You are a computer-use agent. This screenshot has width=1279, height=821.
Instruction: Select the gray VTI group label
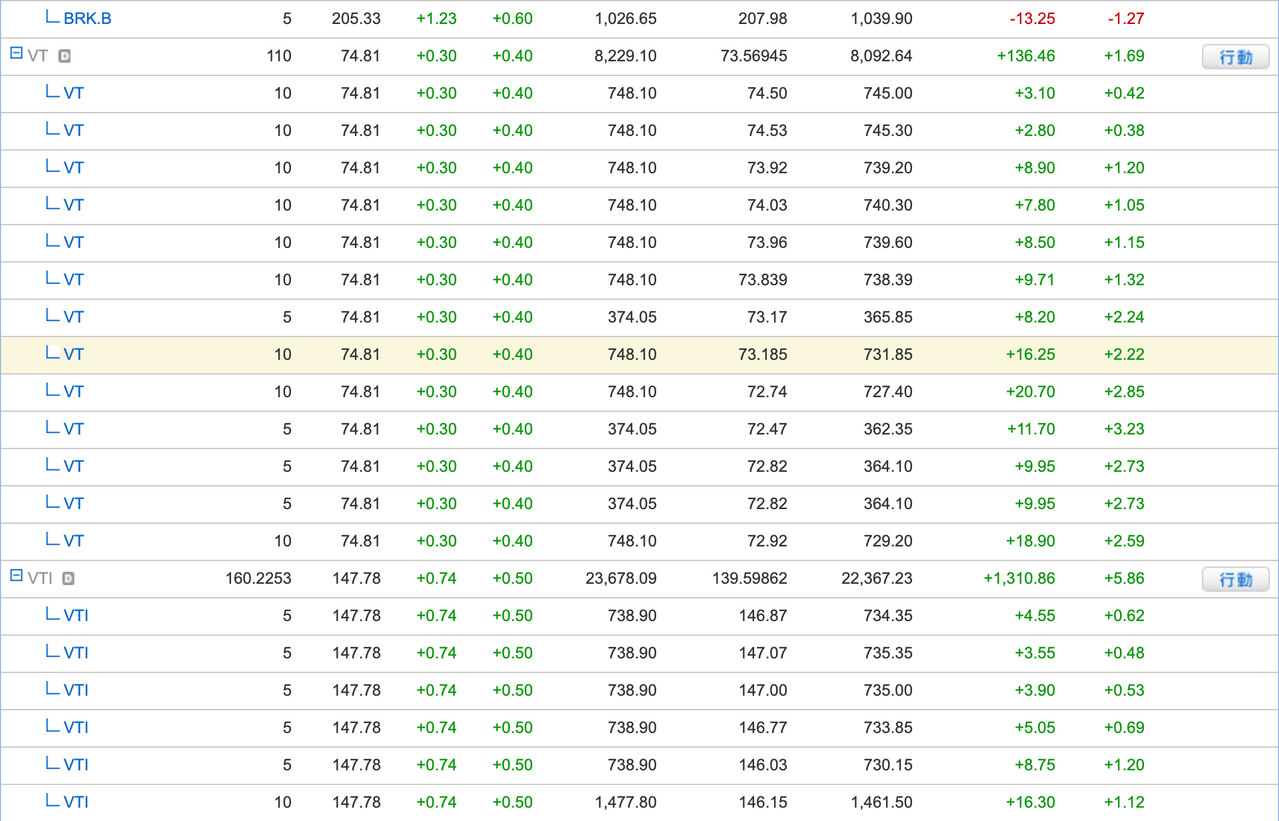[40, 578]
